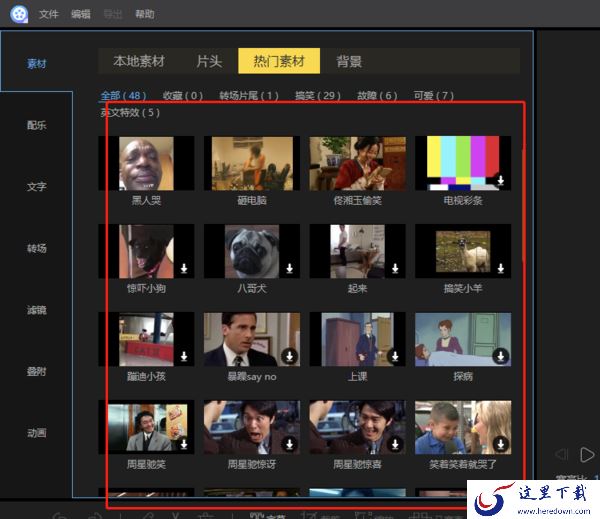Switch to the 本地素材 tab
This screenshot has height=519, width=600.
pyautogui.click(x=139, y=61)
